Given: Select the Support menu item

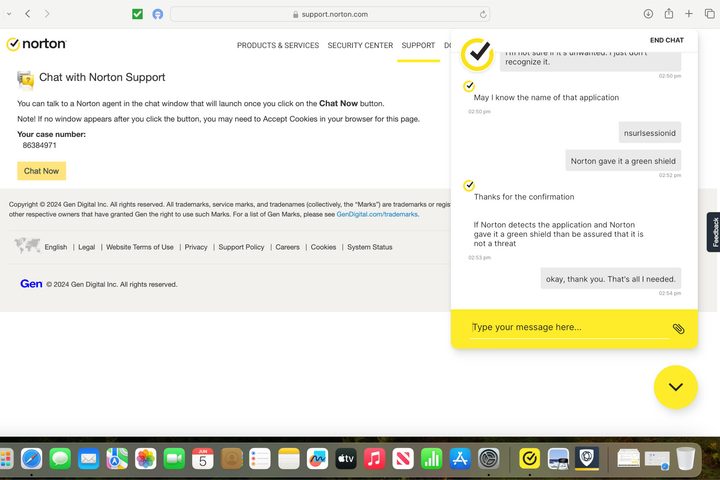Looking at the screenshot, I should tap(418, 45).
